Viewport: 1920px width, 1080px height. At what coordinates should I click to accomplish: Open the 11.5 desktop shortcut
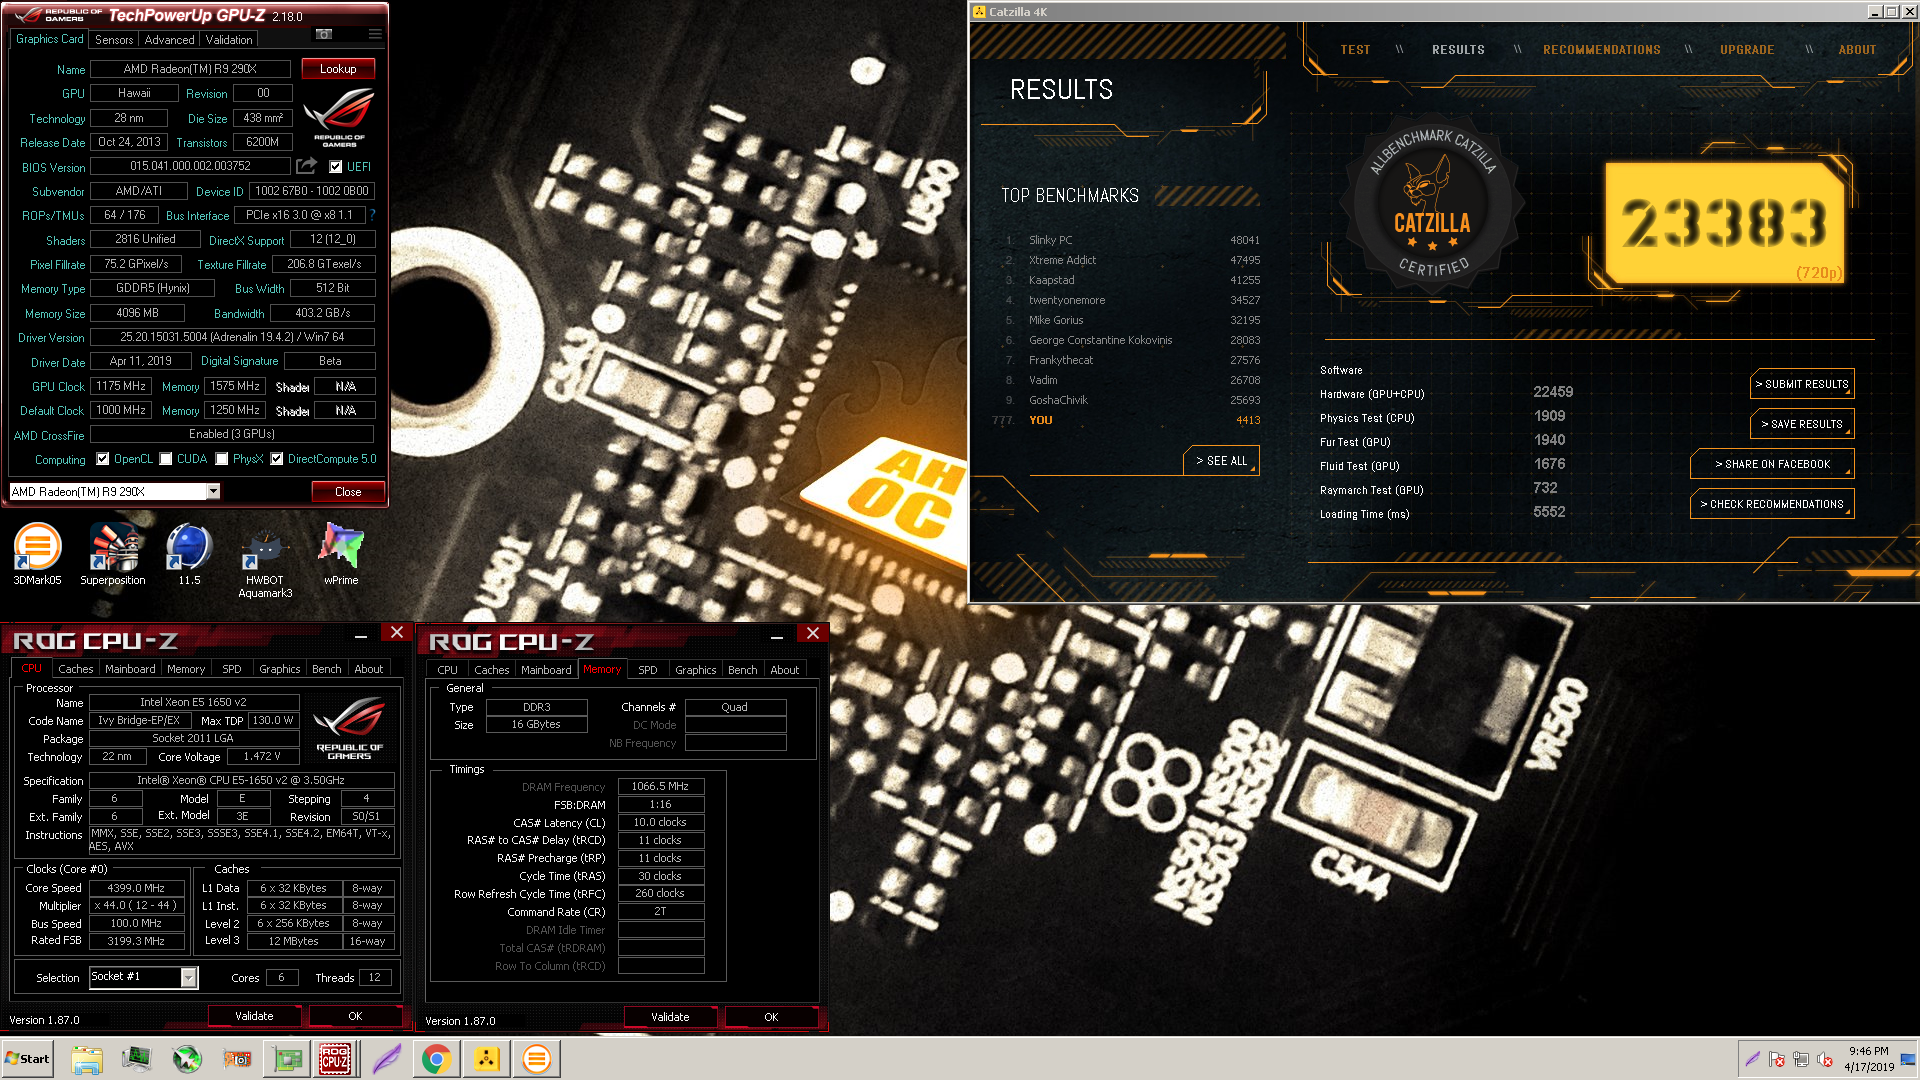189,554
